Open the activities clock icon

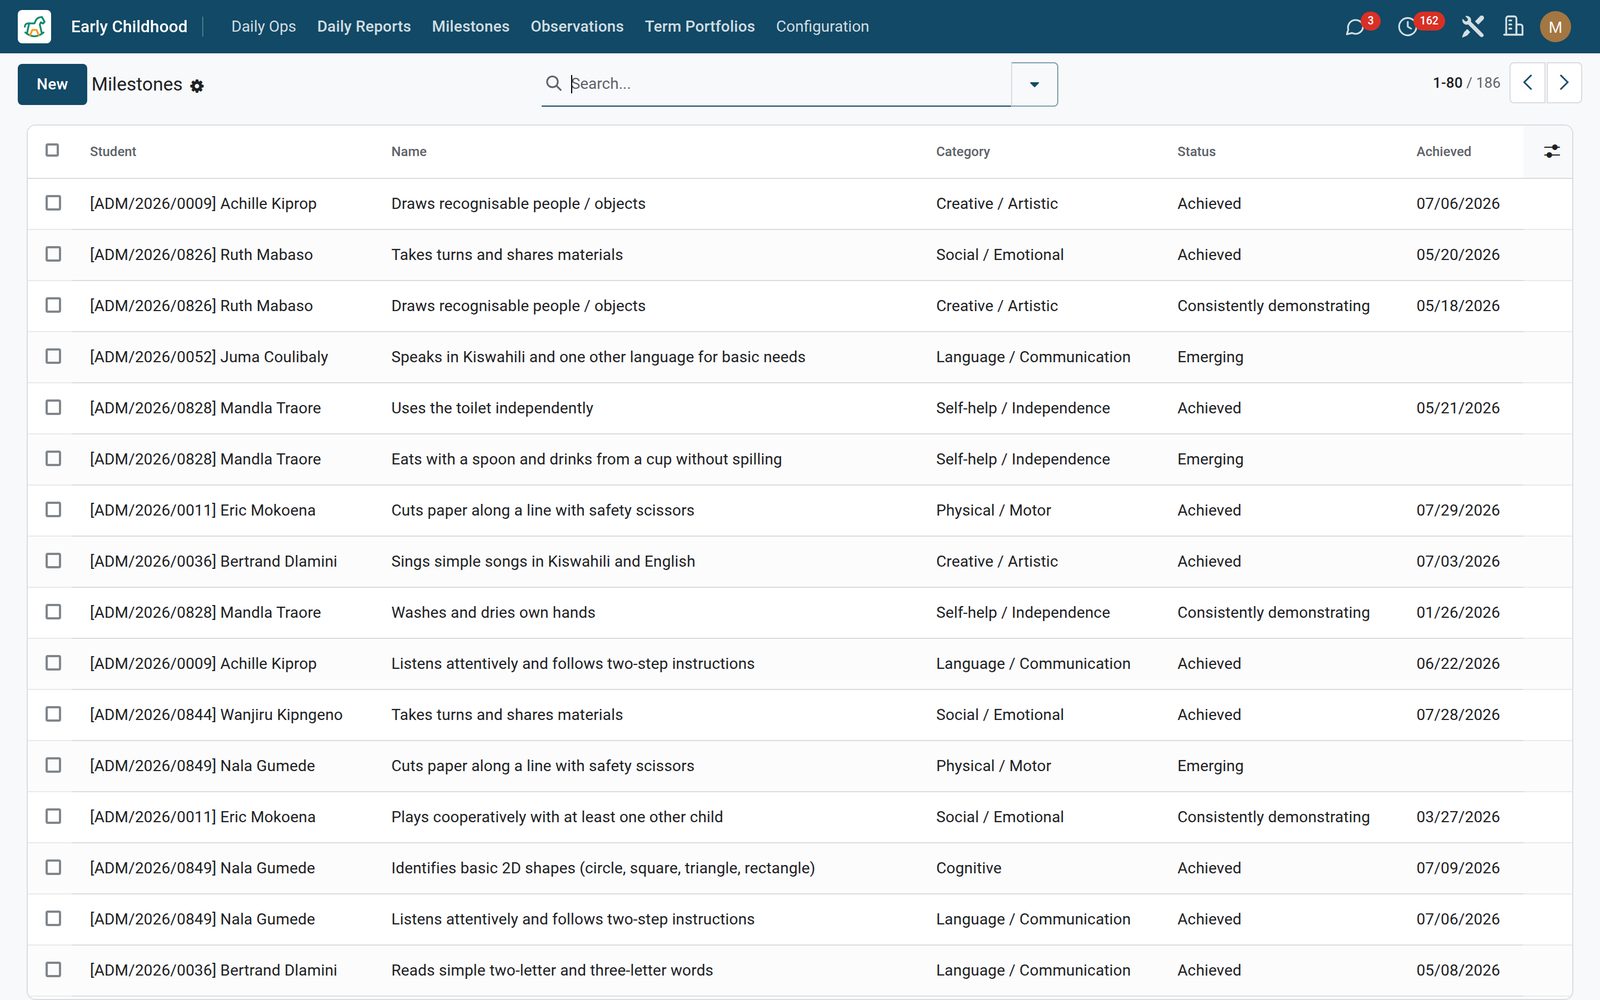[x=1408, y=27]
